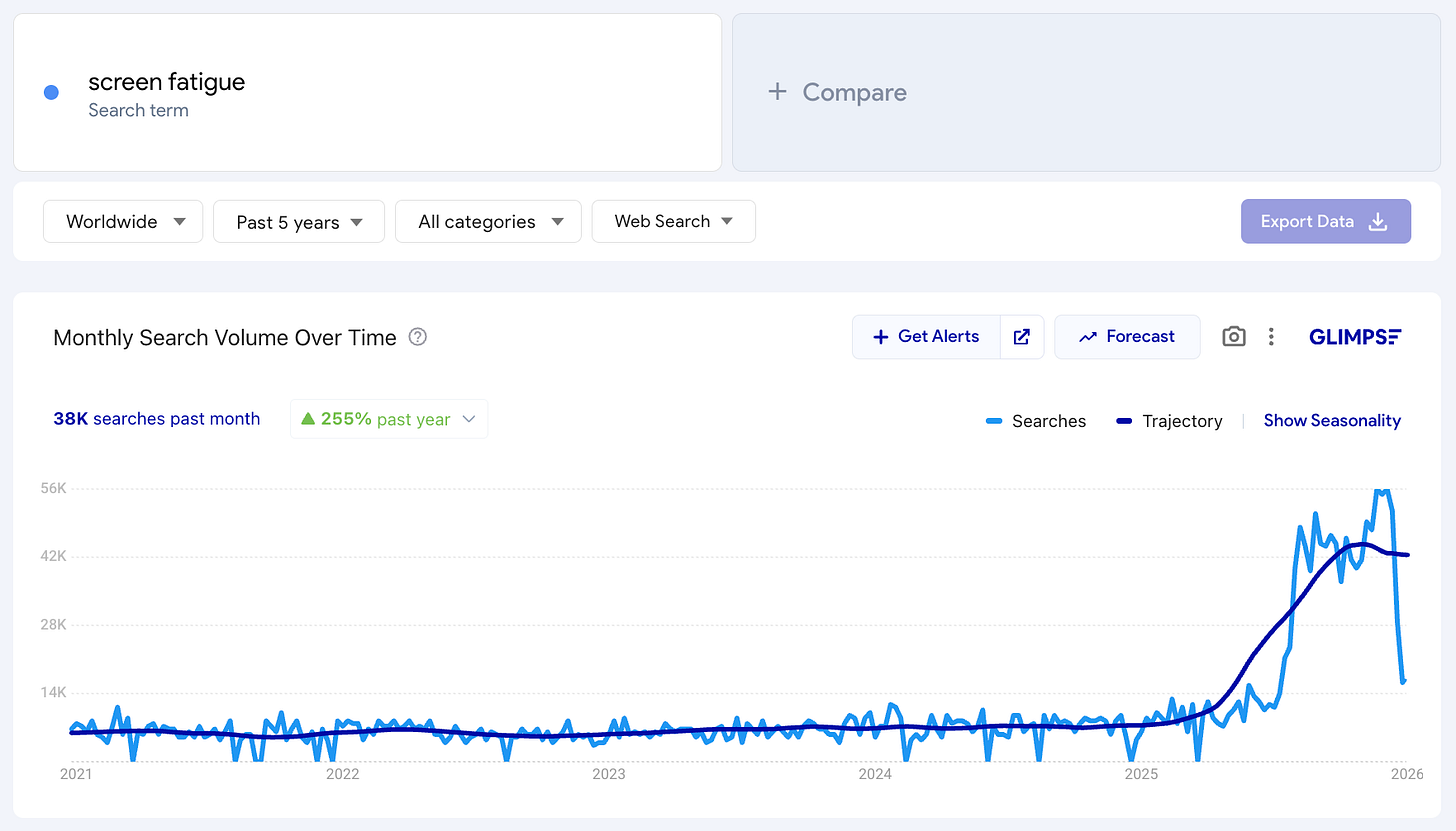Click the 38K searches past month text

[x=156, y=419]
